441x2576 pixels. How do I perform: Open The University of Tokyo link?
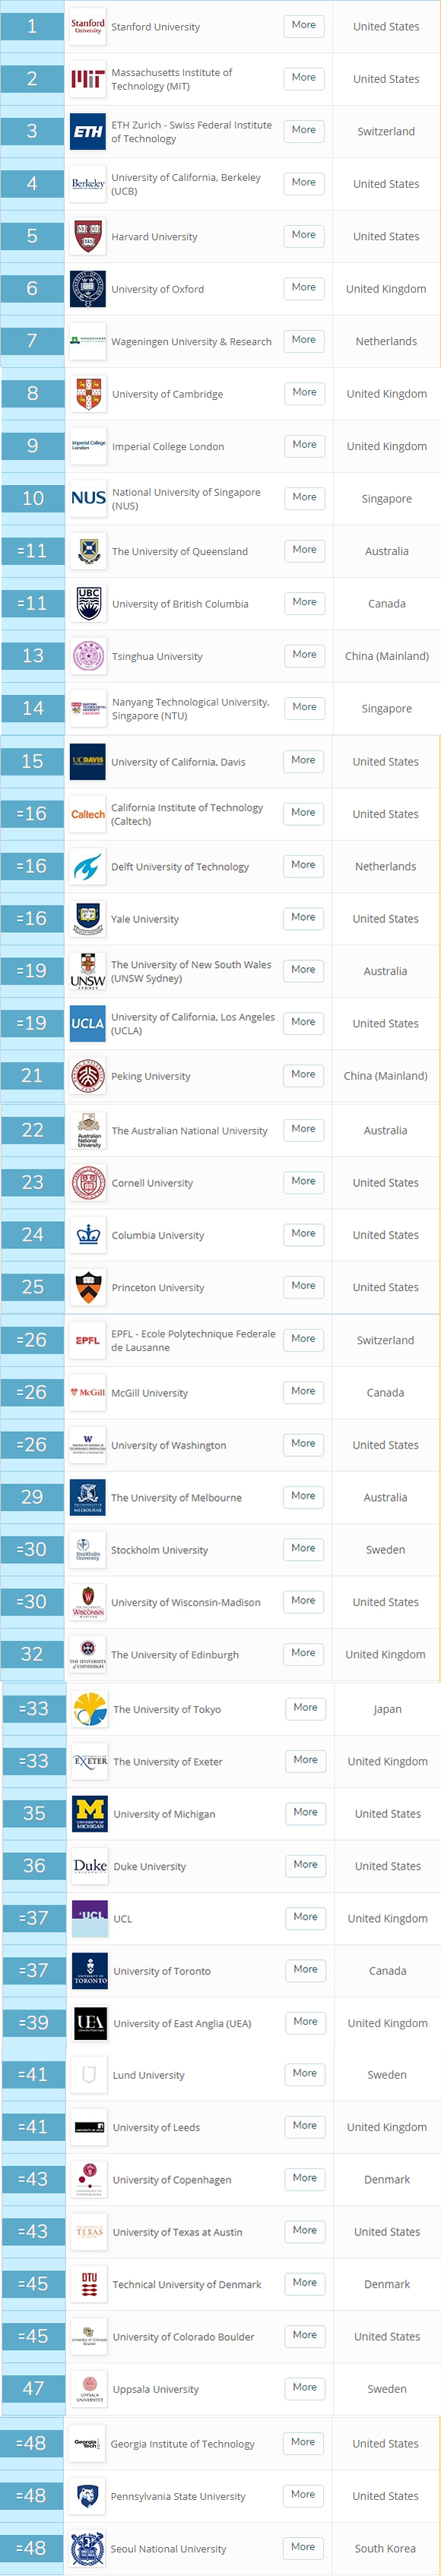tap(167, 1709)
